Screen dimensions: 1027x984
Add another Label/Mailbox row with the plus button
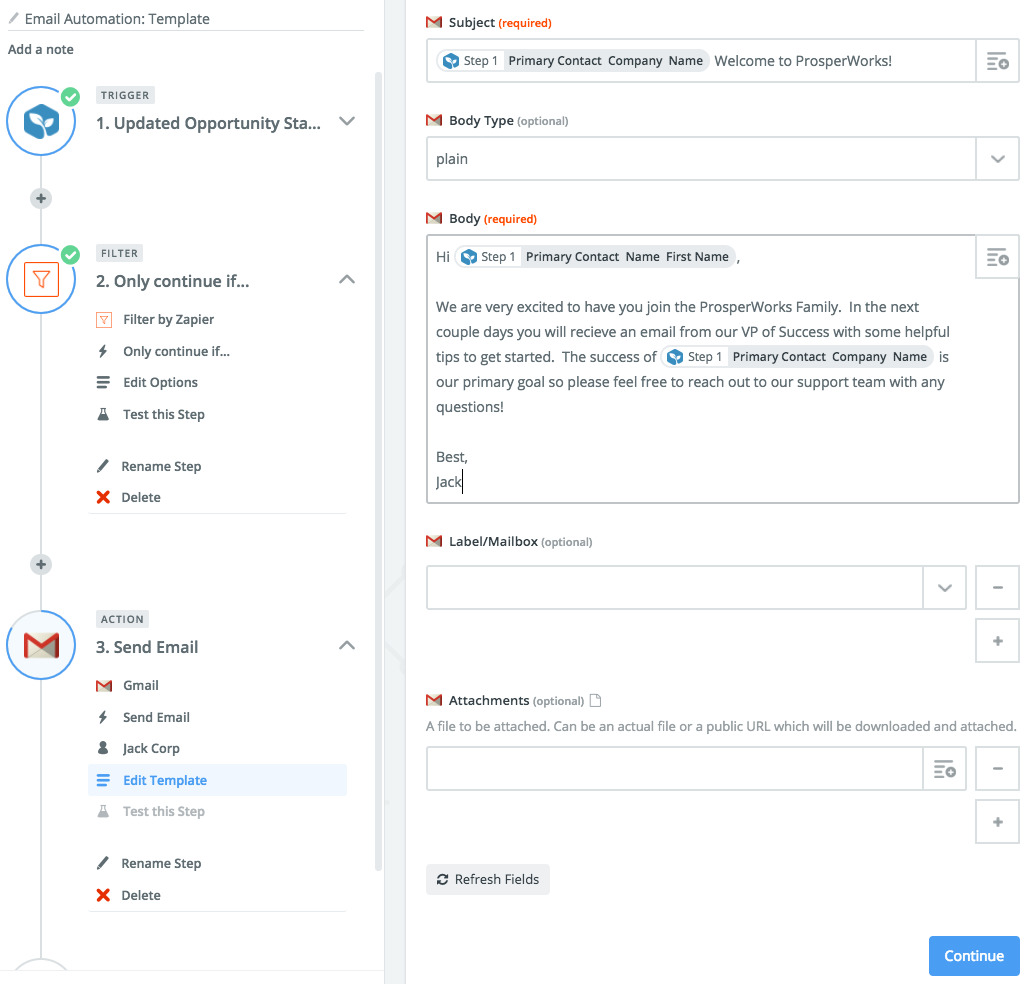(997, 641)
